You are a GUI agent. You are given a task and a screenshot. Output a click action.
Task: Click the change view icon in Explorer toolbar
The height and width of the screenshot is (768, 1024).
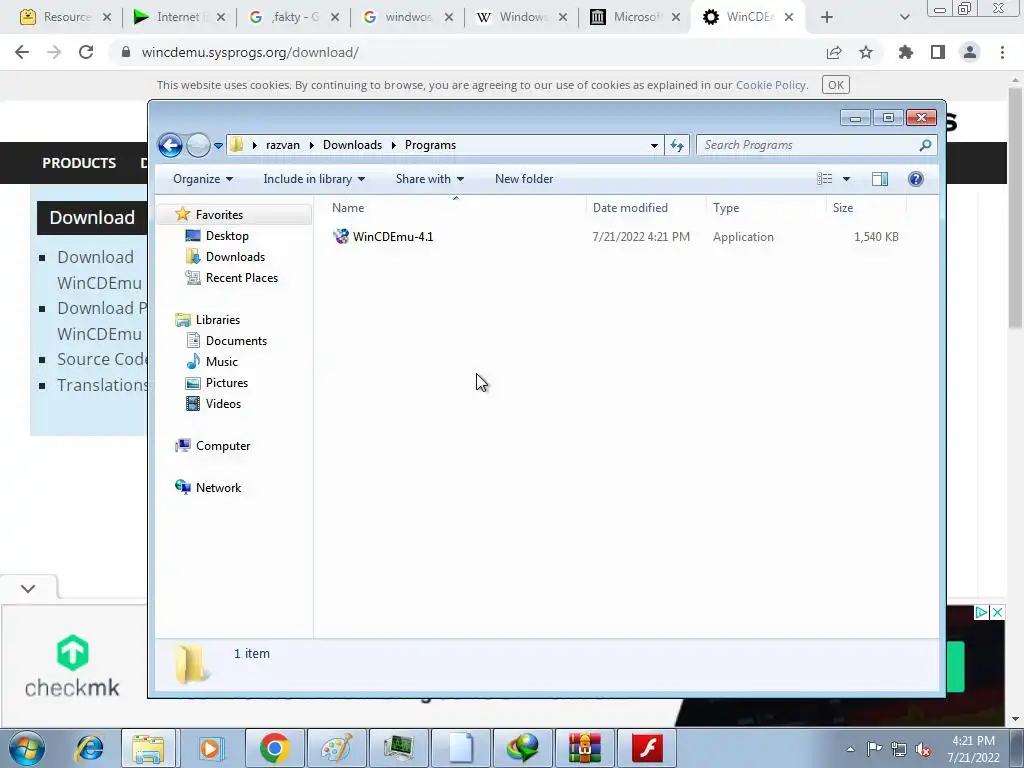[x=825, y=179]
